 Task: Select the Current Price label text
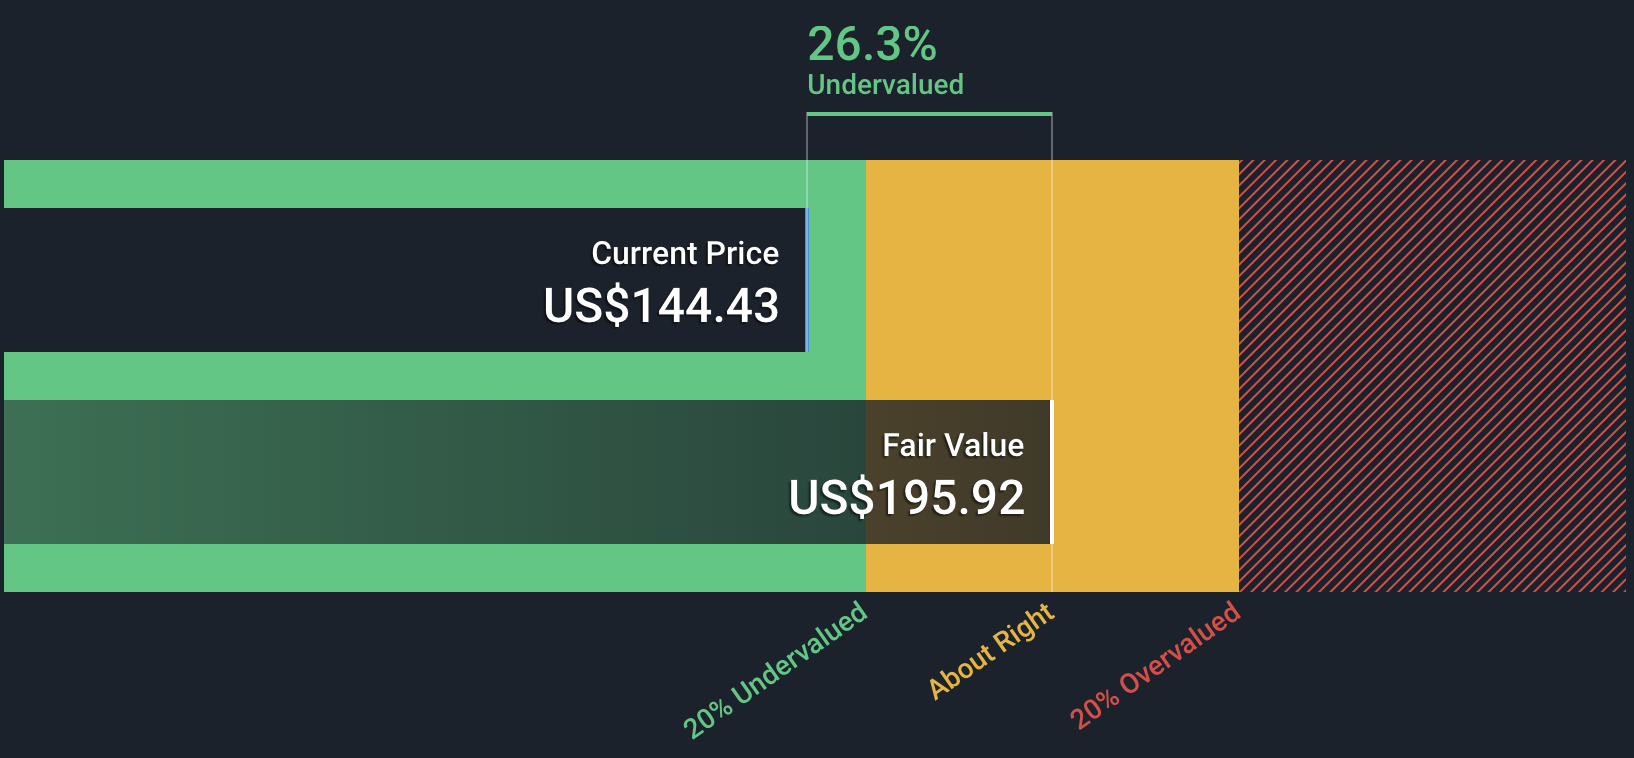point(684,253)
